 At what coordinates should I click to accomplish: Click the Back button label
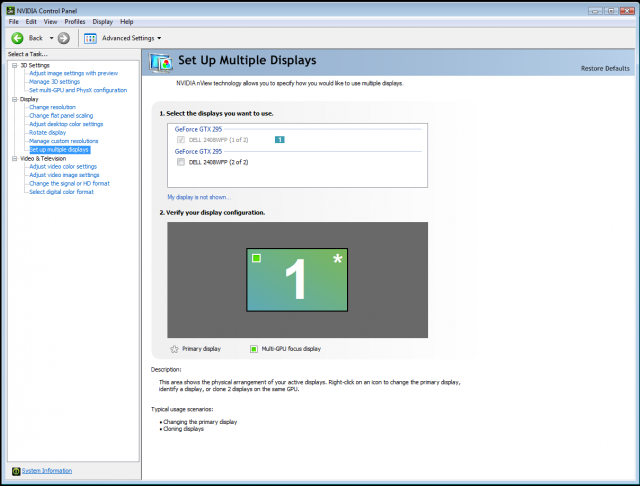[36, 38]
